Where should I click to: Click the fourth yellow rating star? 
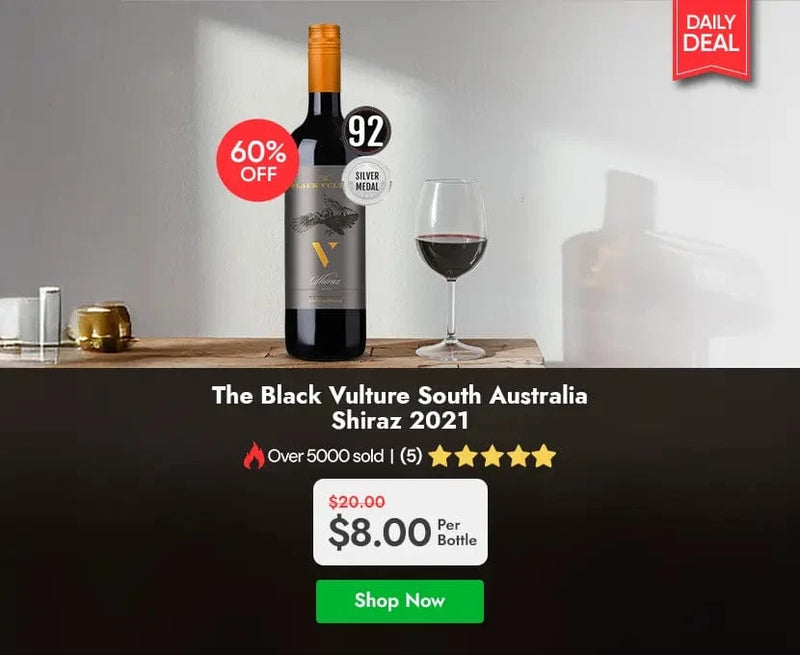(x=518, y=456)
